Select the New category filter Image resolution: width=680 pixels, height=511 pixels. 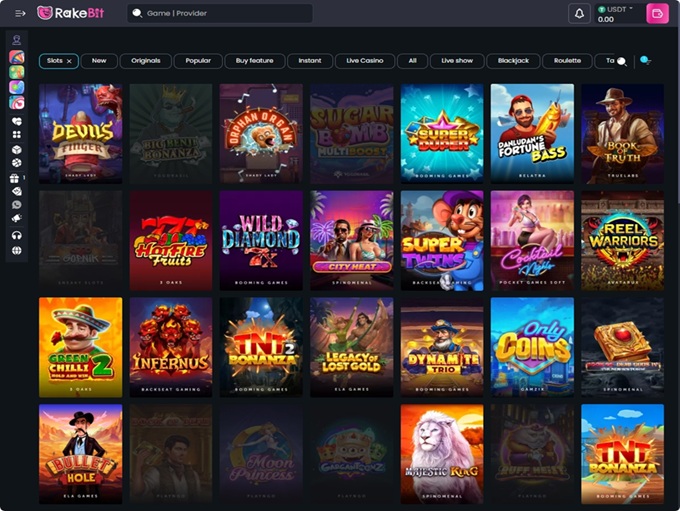(99, 61)
